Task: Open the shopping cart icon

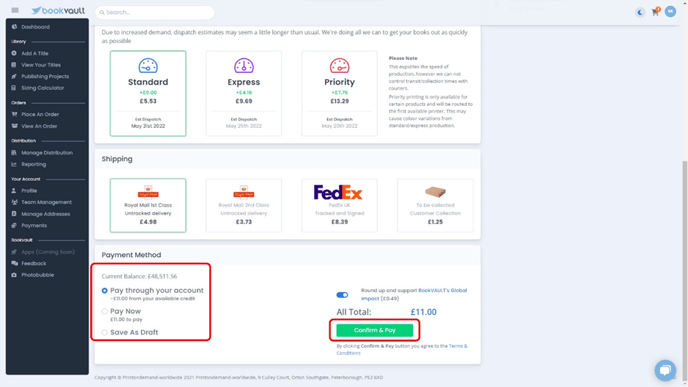Action: pos(656,12)
